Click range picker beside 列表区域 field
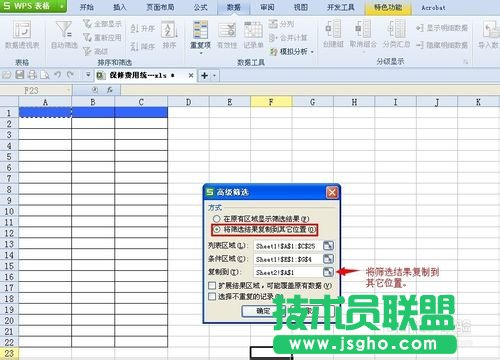The height and width of the screenshot is (360, 500). [328, 246]
